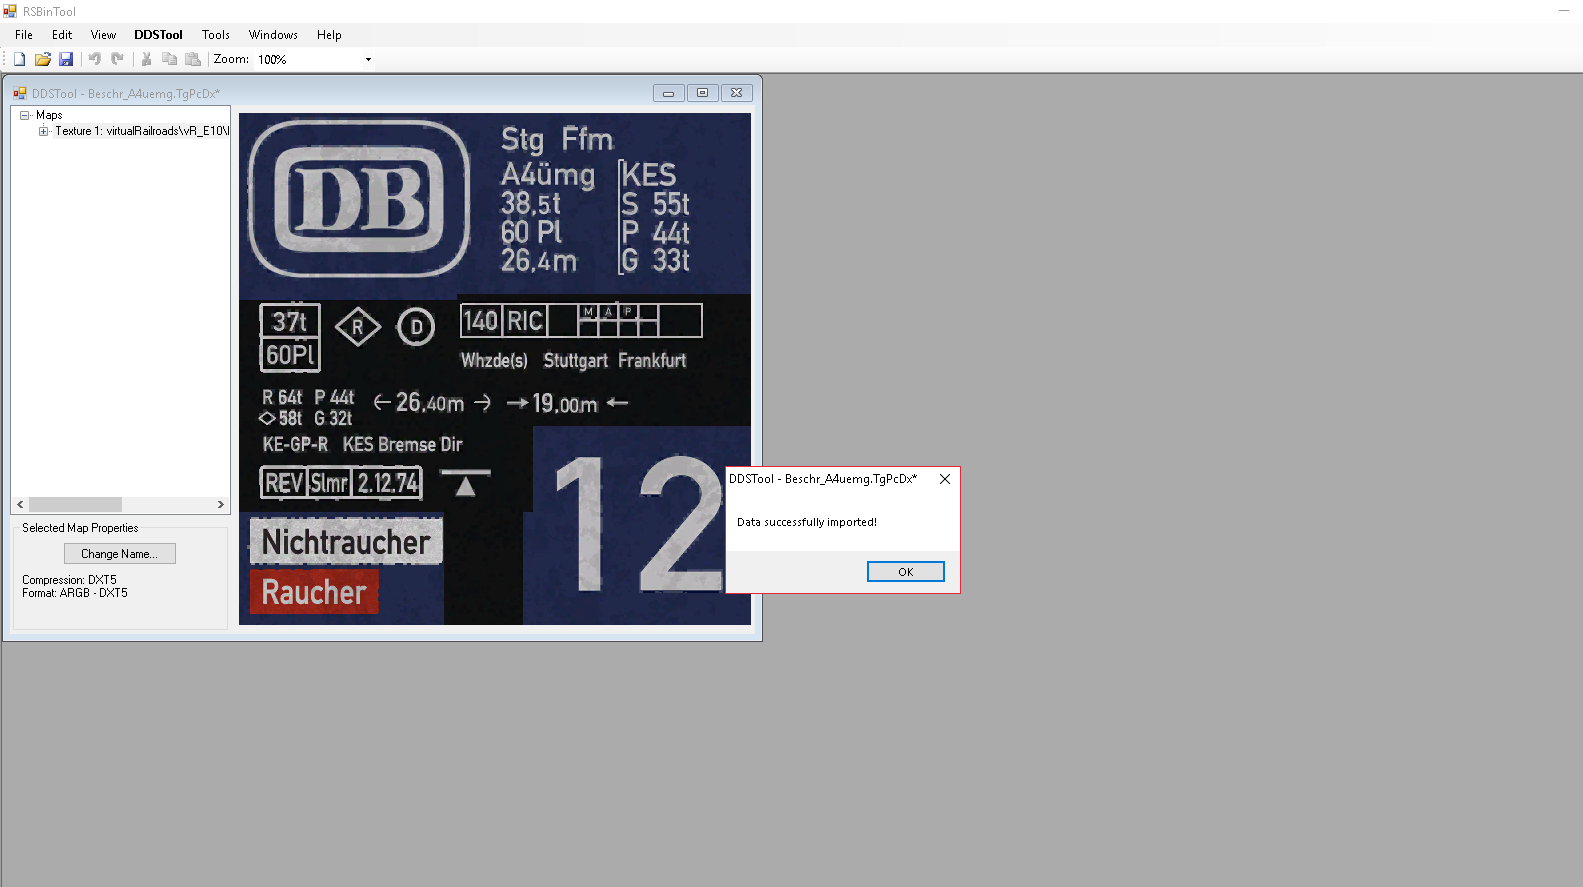Open the Help menu
Image resolution: width=1583 pixels, height=887 pixels.
coord(329,35)
